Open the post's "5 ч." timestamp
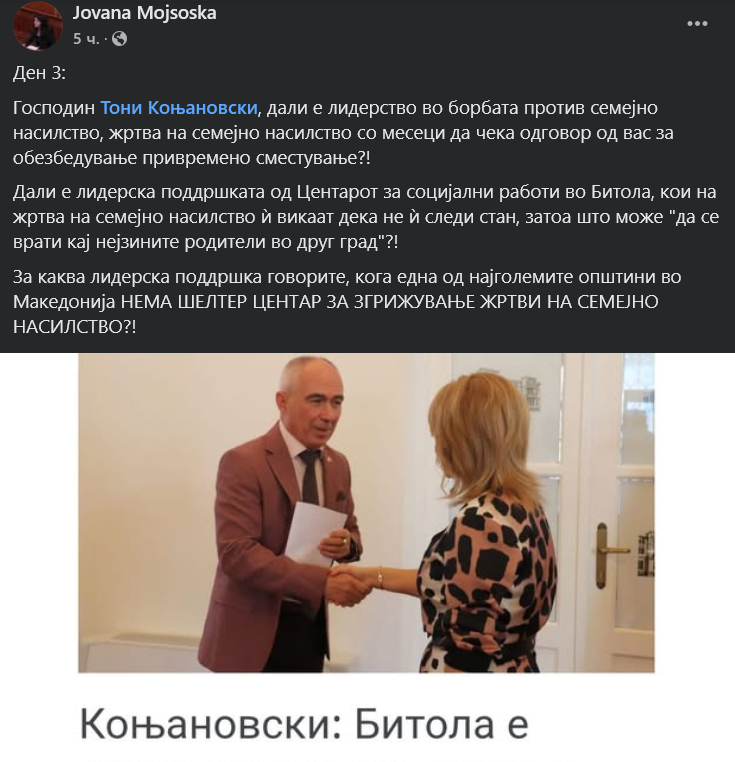This screenshot has height=762, width=735. click(x=86, y=39)
